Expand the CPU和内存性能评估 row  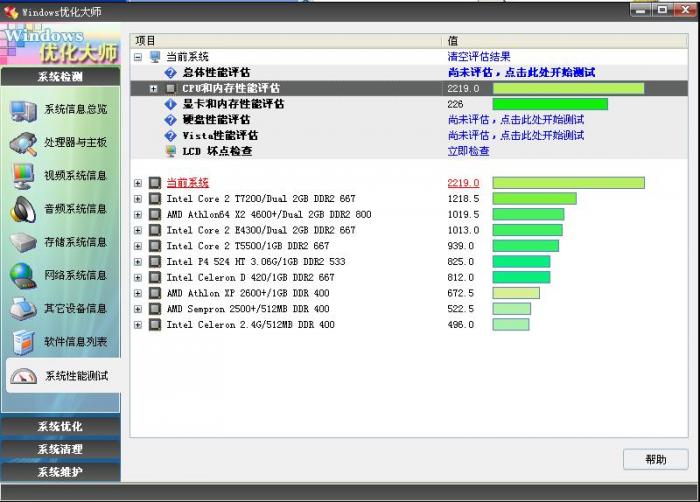[154, 88]
